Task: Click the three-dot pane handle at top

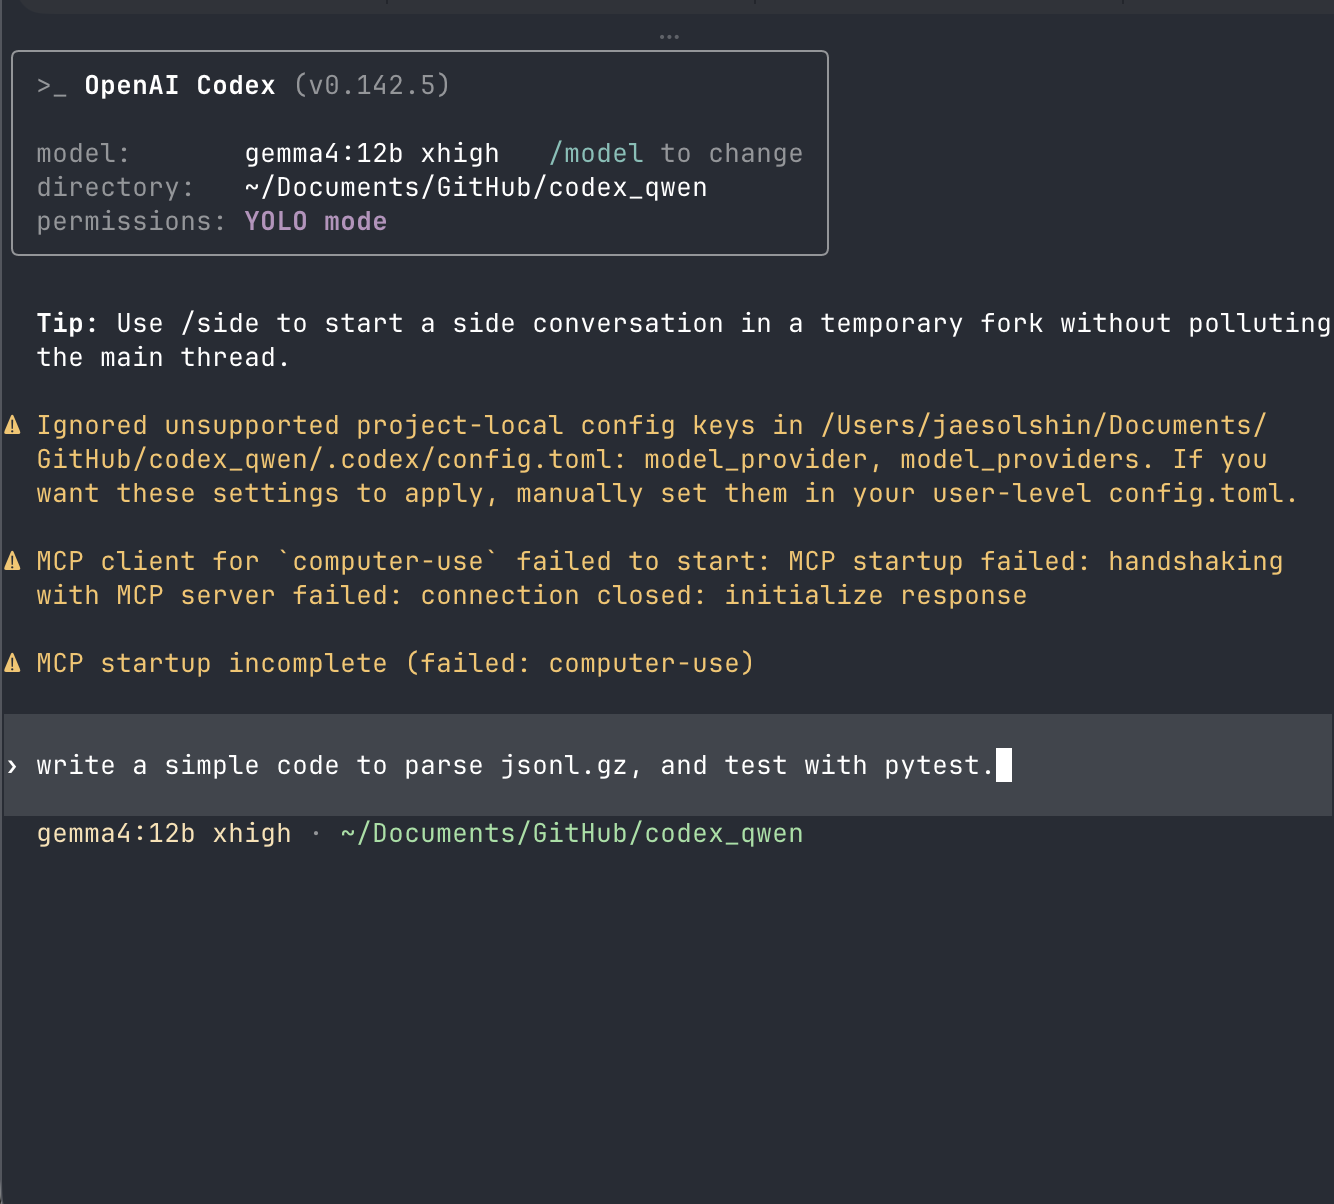Action: 669,37
